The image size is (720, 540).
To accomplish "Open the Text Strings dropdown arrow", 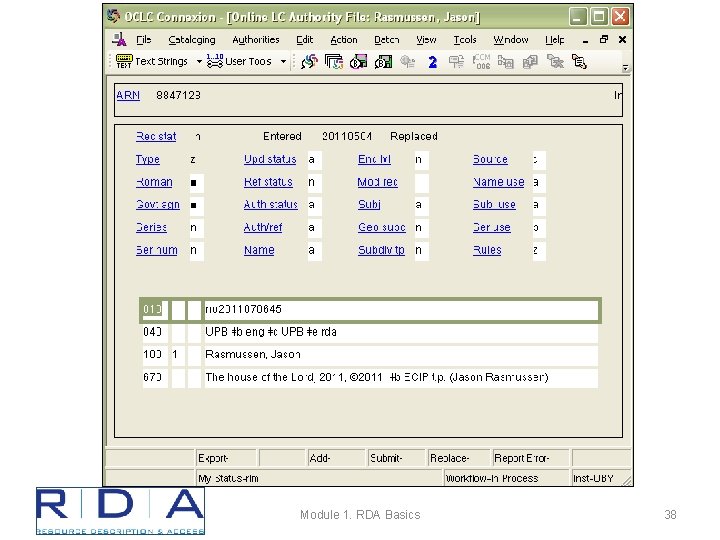I will pyautogui.click(x=199, y=61).
